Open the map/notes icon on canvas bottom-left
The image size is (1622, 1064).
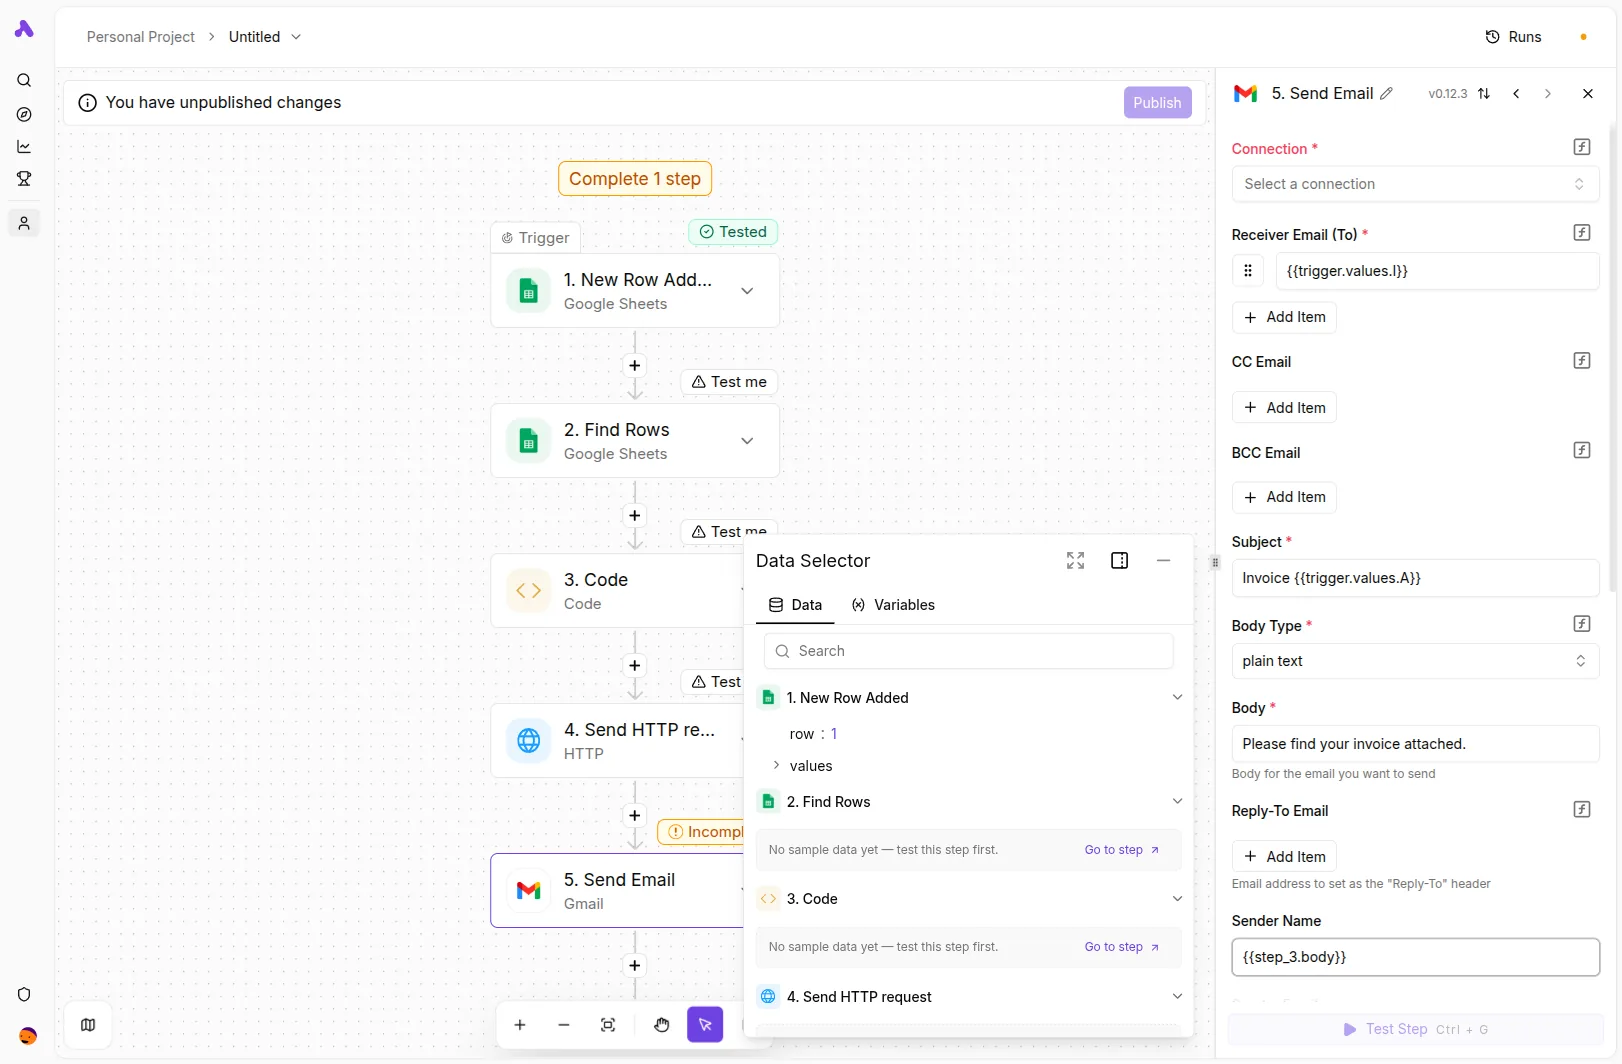coord(88,1025)
